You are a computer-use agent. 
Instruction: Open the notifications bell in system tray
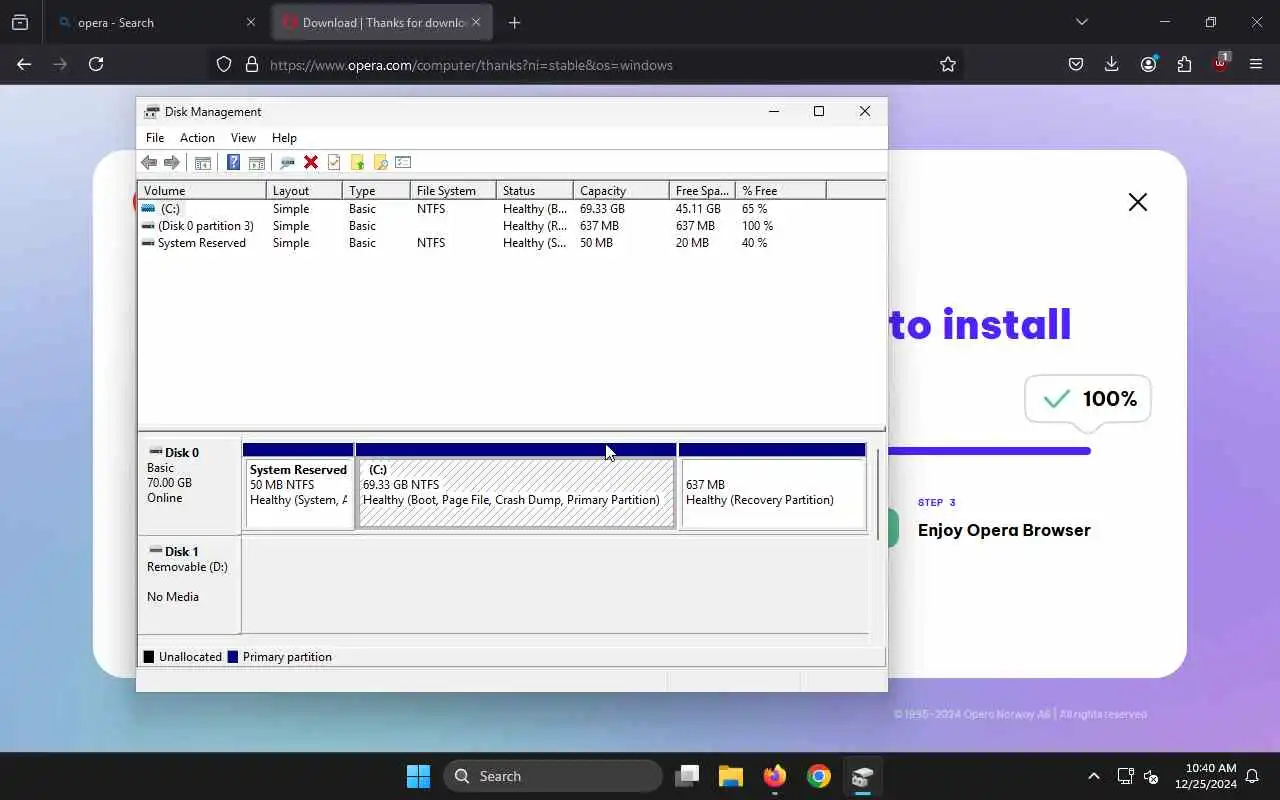[1251, 776]
